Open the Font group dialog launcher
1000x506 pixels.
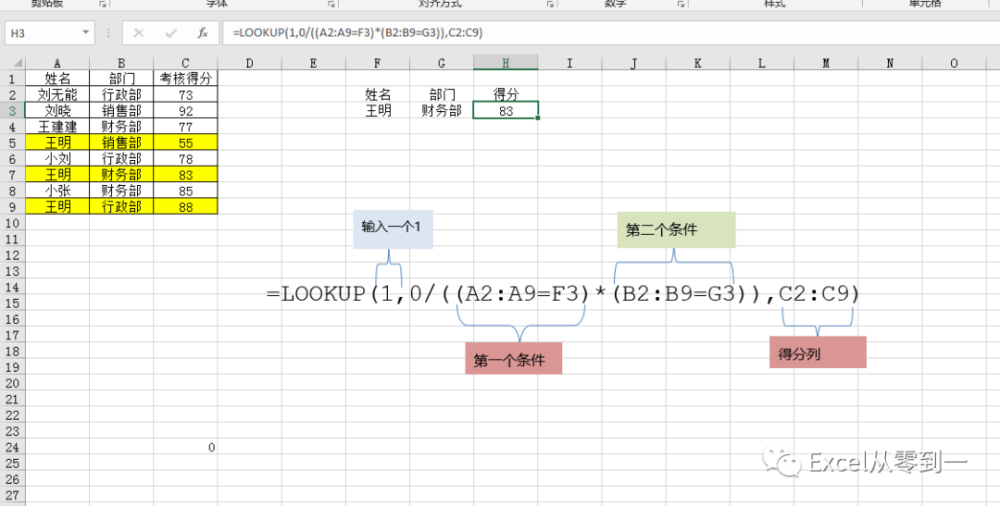(331, 4)
